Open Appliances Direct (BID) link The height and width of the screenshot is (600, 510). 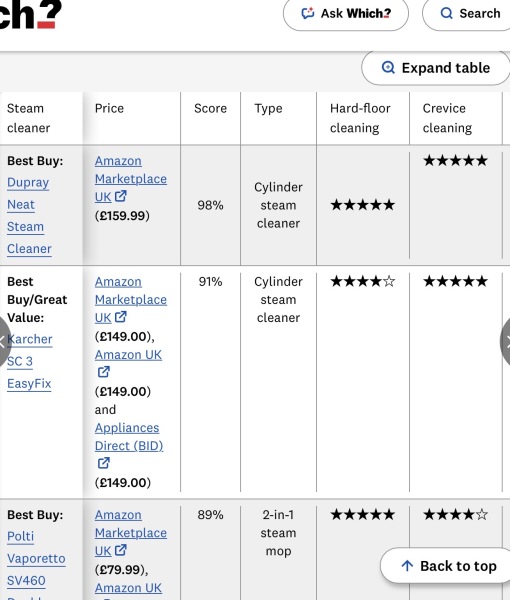(x=129, y=437)
